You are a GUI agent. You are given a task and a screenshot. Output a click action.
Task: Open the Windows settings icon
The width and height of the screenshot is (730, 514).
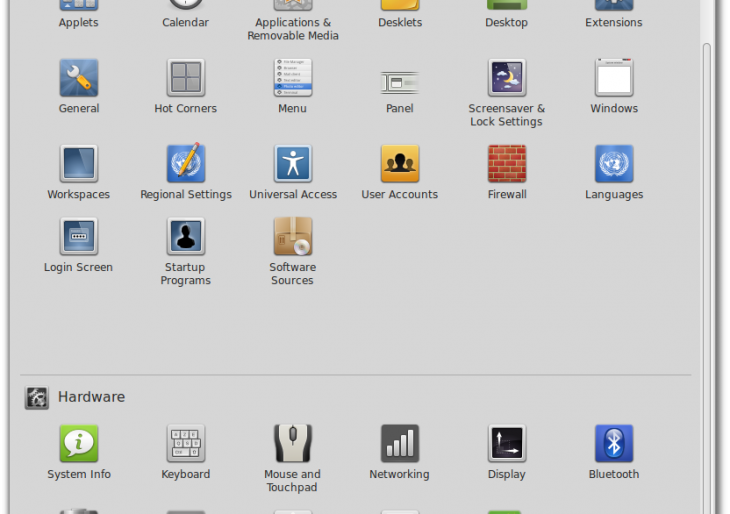(614, 78)
